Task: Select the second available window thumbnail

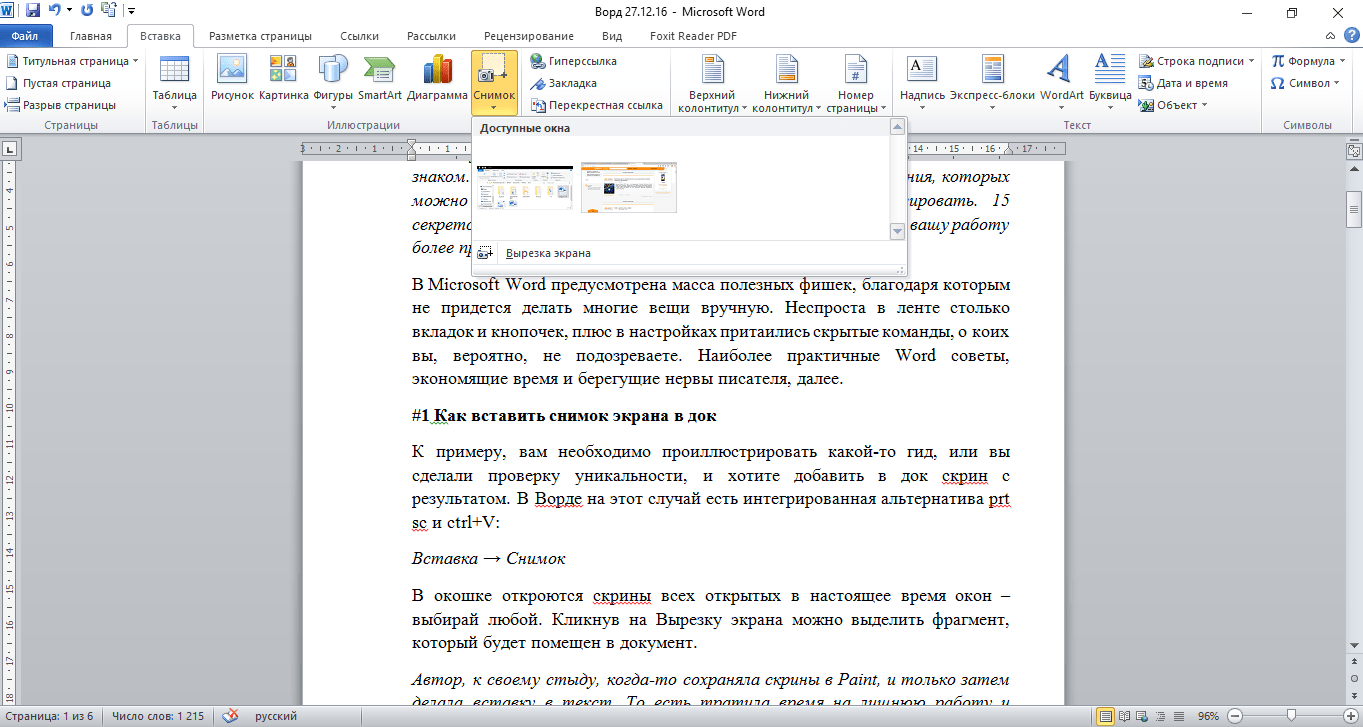Action: point(628,187)
